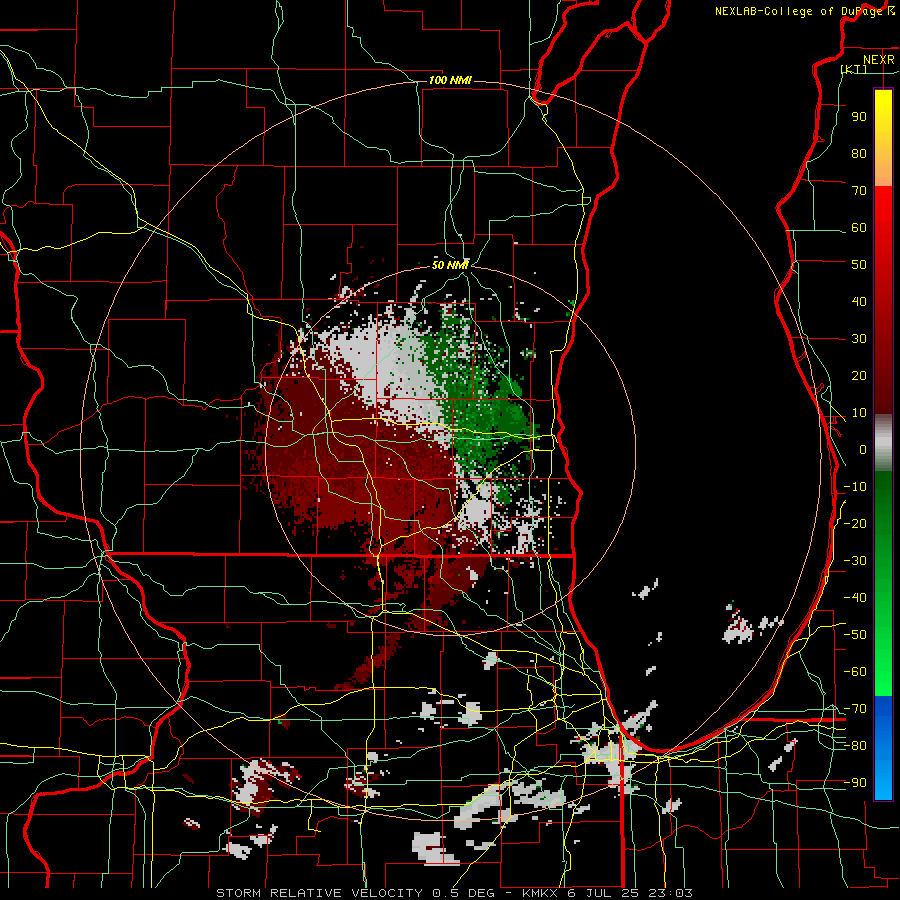Click the positive 20 value on velocity scale
Viewport: 900px width, 900px height.
pos(859,376)
